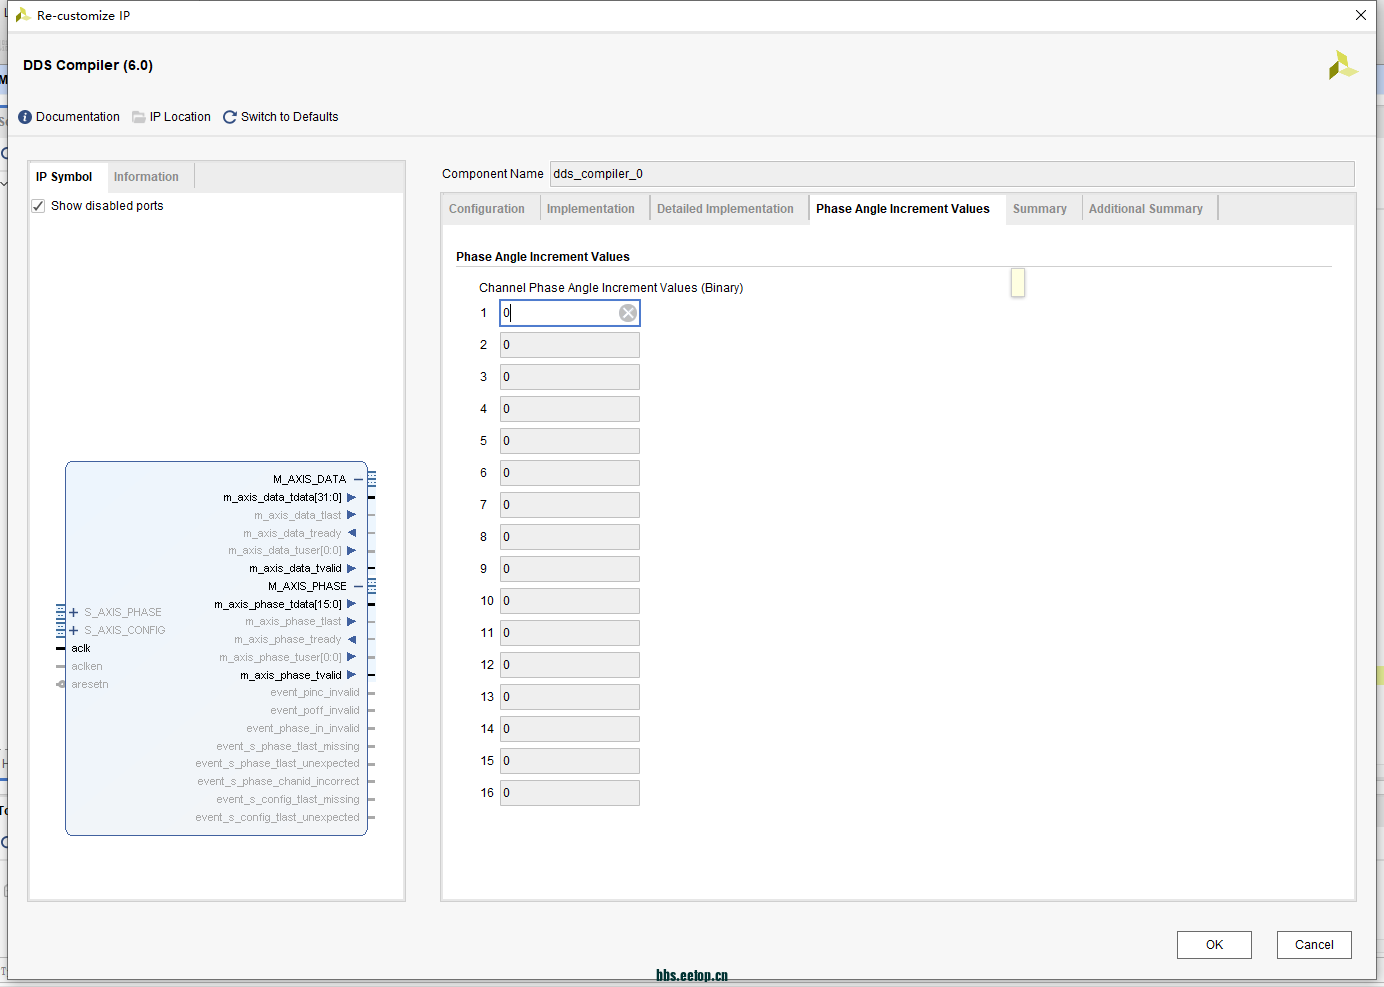The width and height of the screenshot is (1384, 987).
Task: Click the IP Location link
Action: (x=180, y=117)
